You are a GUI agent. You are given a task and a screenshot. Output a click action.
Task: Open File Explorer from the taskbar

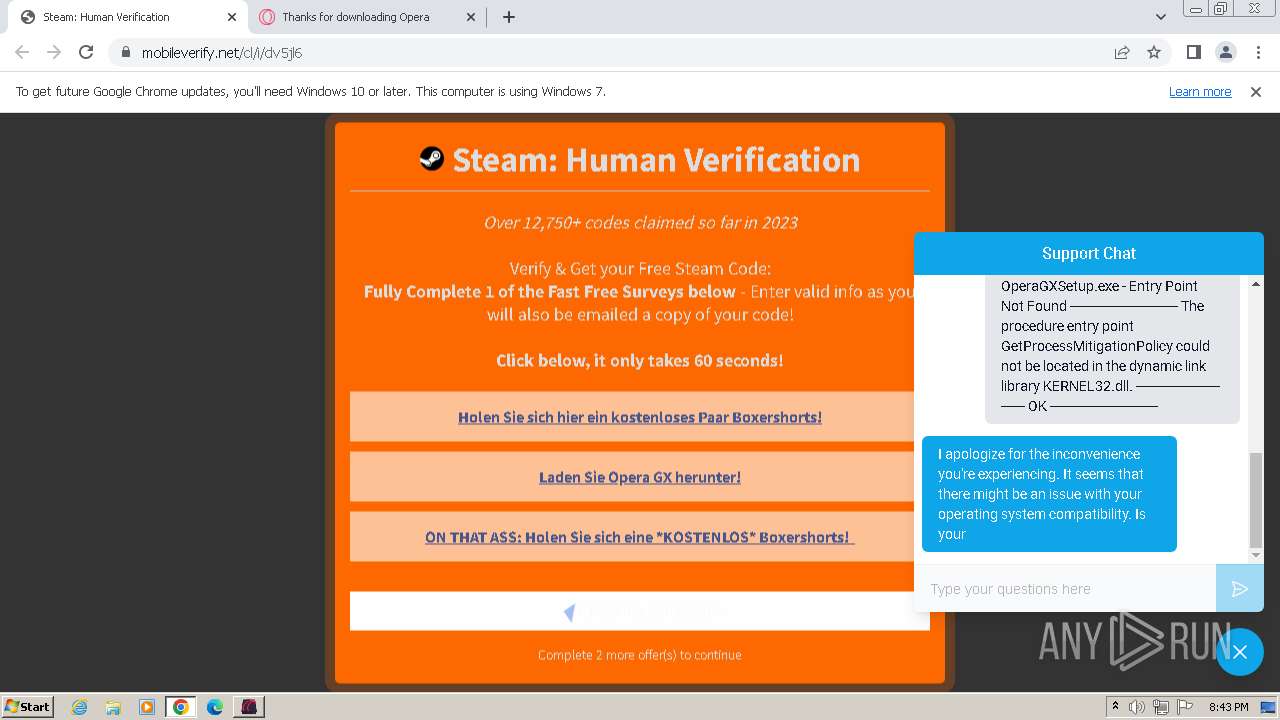pos(113,706)
